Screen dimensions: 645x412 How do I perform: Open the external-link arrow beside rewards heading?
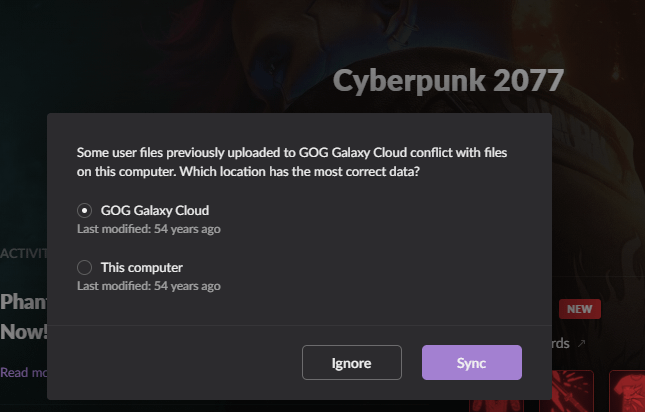tap(581, 343)
